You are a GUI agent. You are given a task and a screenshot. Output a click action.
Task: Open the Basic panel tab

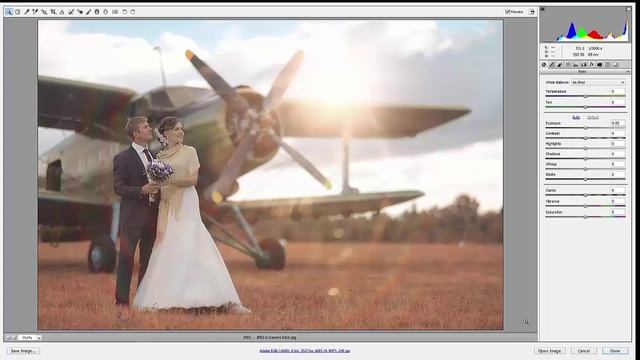tap(544, 64)
